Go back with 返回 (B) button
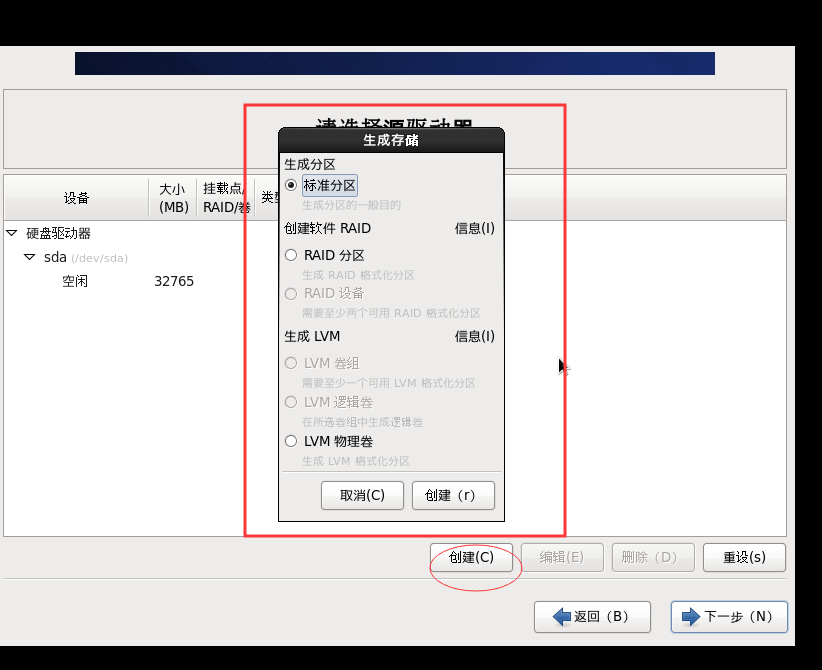Screen dimensions: 822x670 click(592, 617)
